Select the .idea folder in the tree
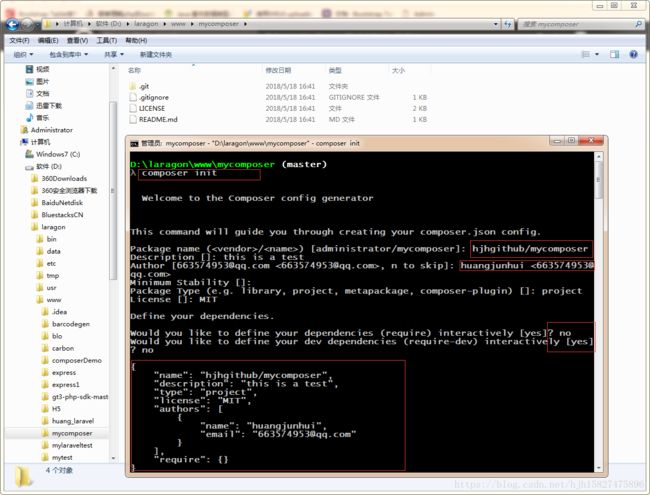 click(59, 312)
